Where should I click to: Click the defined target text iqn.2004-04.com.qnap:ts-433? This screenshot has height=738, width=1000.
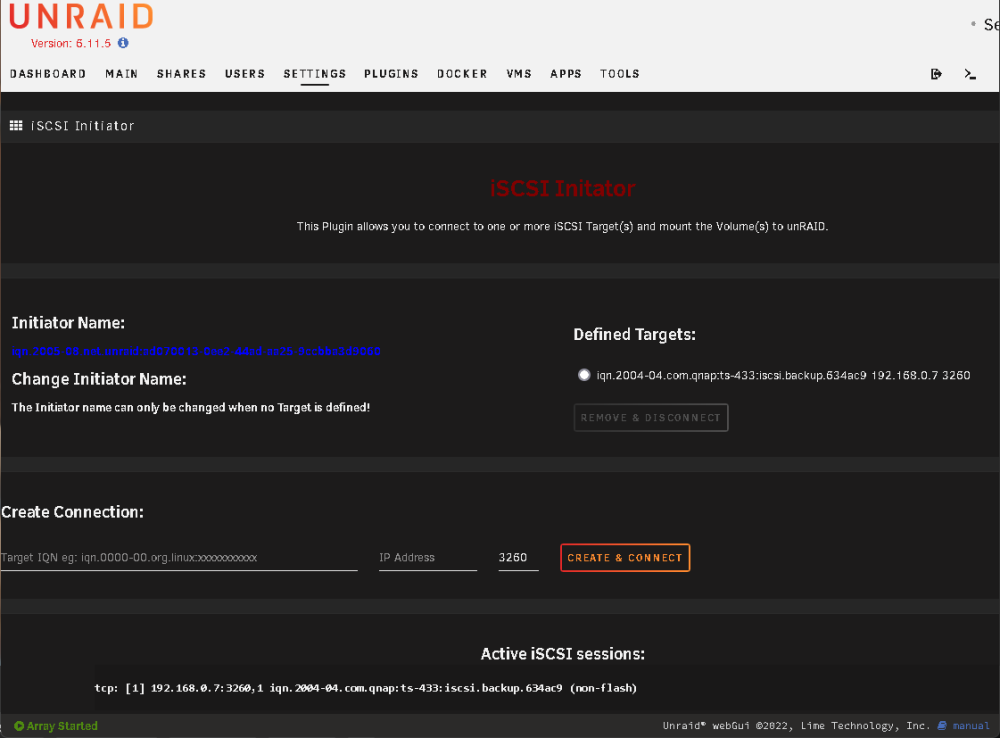[x=783, y=376]
